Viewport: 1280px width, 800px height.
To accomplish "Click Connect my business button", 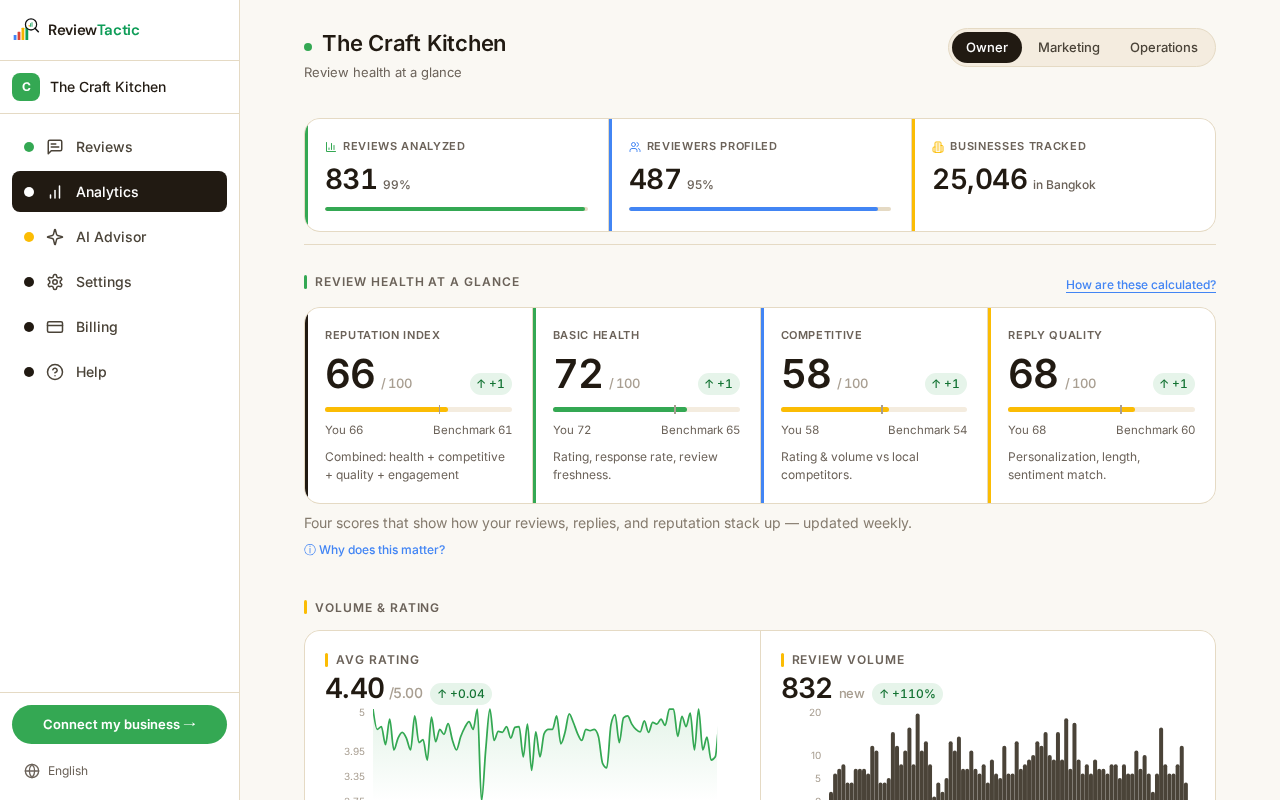I will (120, 724).
